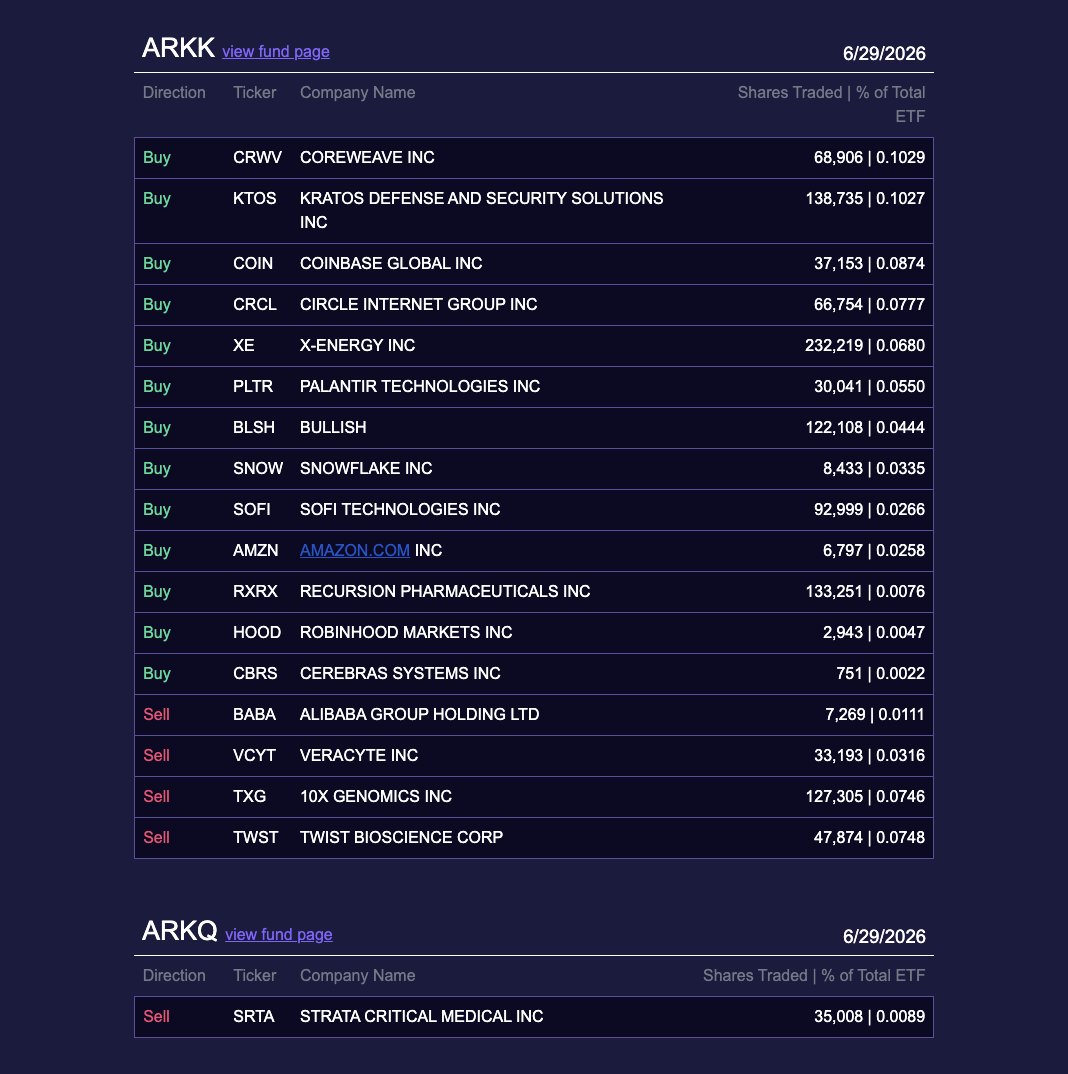This screenshot has height=1074, width=1068.
Task: Click shares value 6,797 | 0.0258
Action: [874, 551]
